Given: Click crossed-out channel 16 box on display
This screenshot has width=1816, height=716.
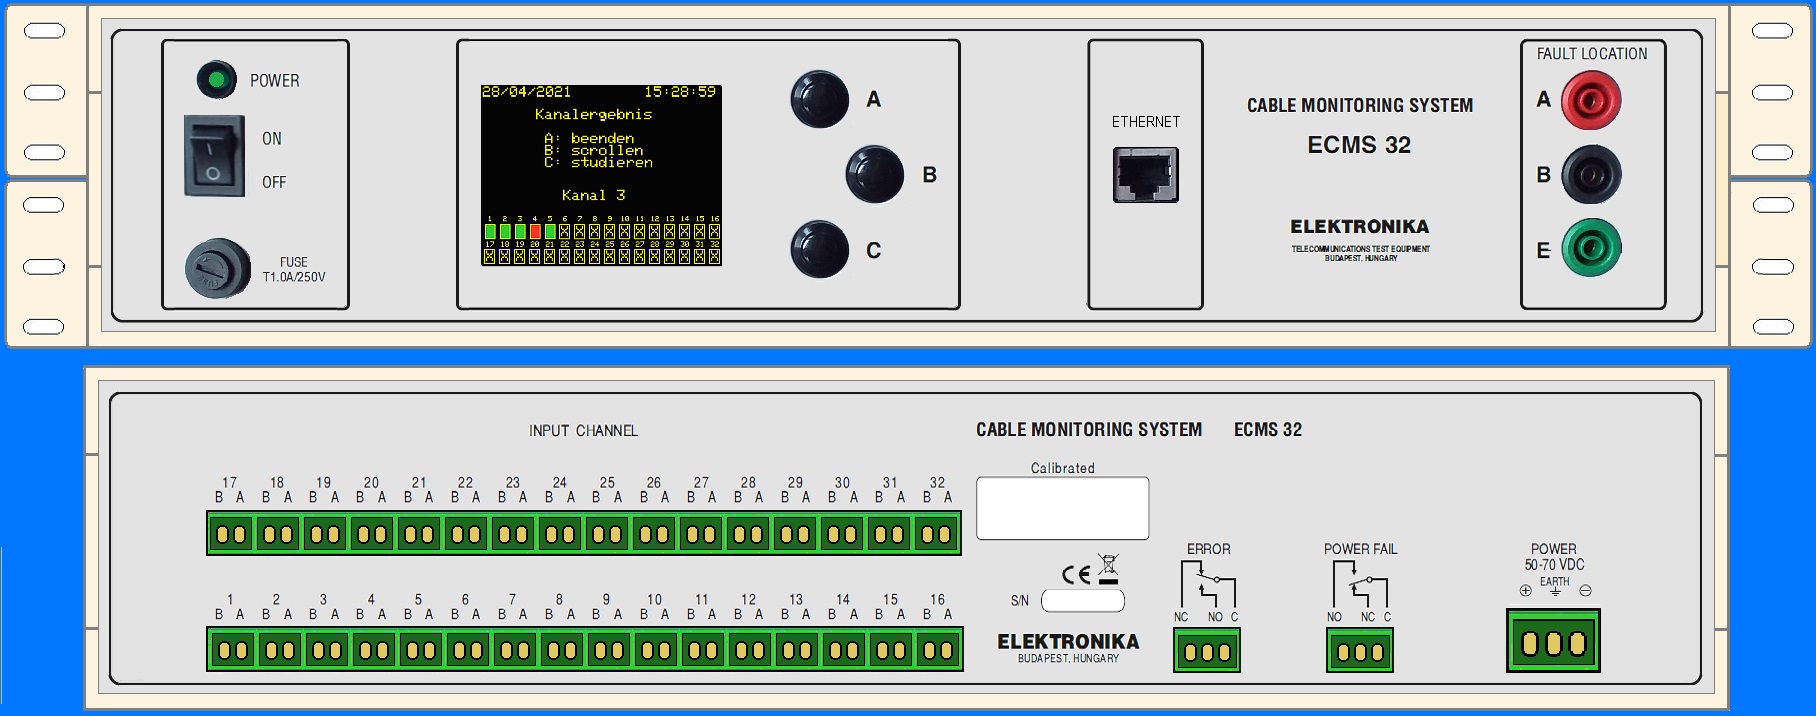Looking at the screenshot, I should coord(715,231).
